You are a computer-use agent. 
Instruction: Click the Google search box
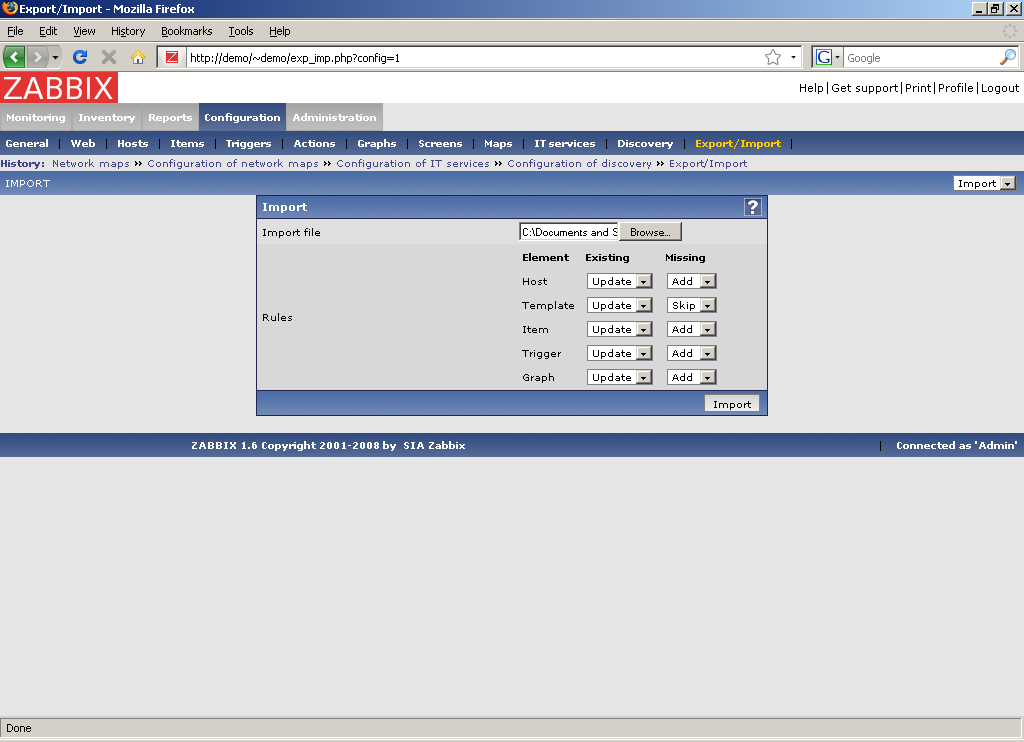[921, 57]
